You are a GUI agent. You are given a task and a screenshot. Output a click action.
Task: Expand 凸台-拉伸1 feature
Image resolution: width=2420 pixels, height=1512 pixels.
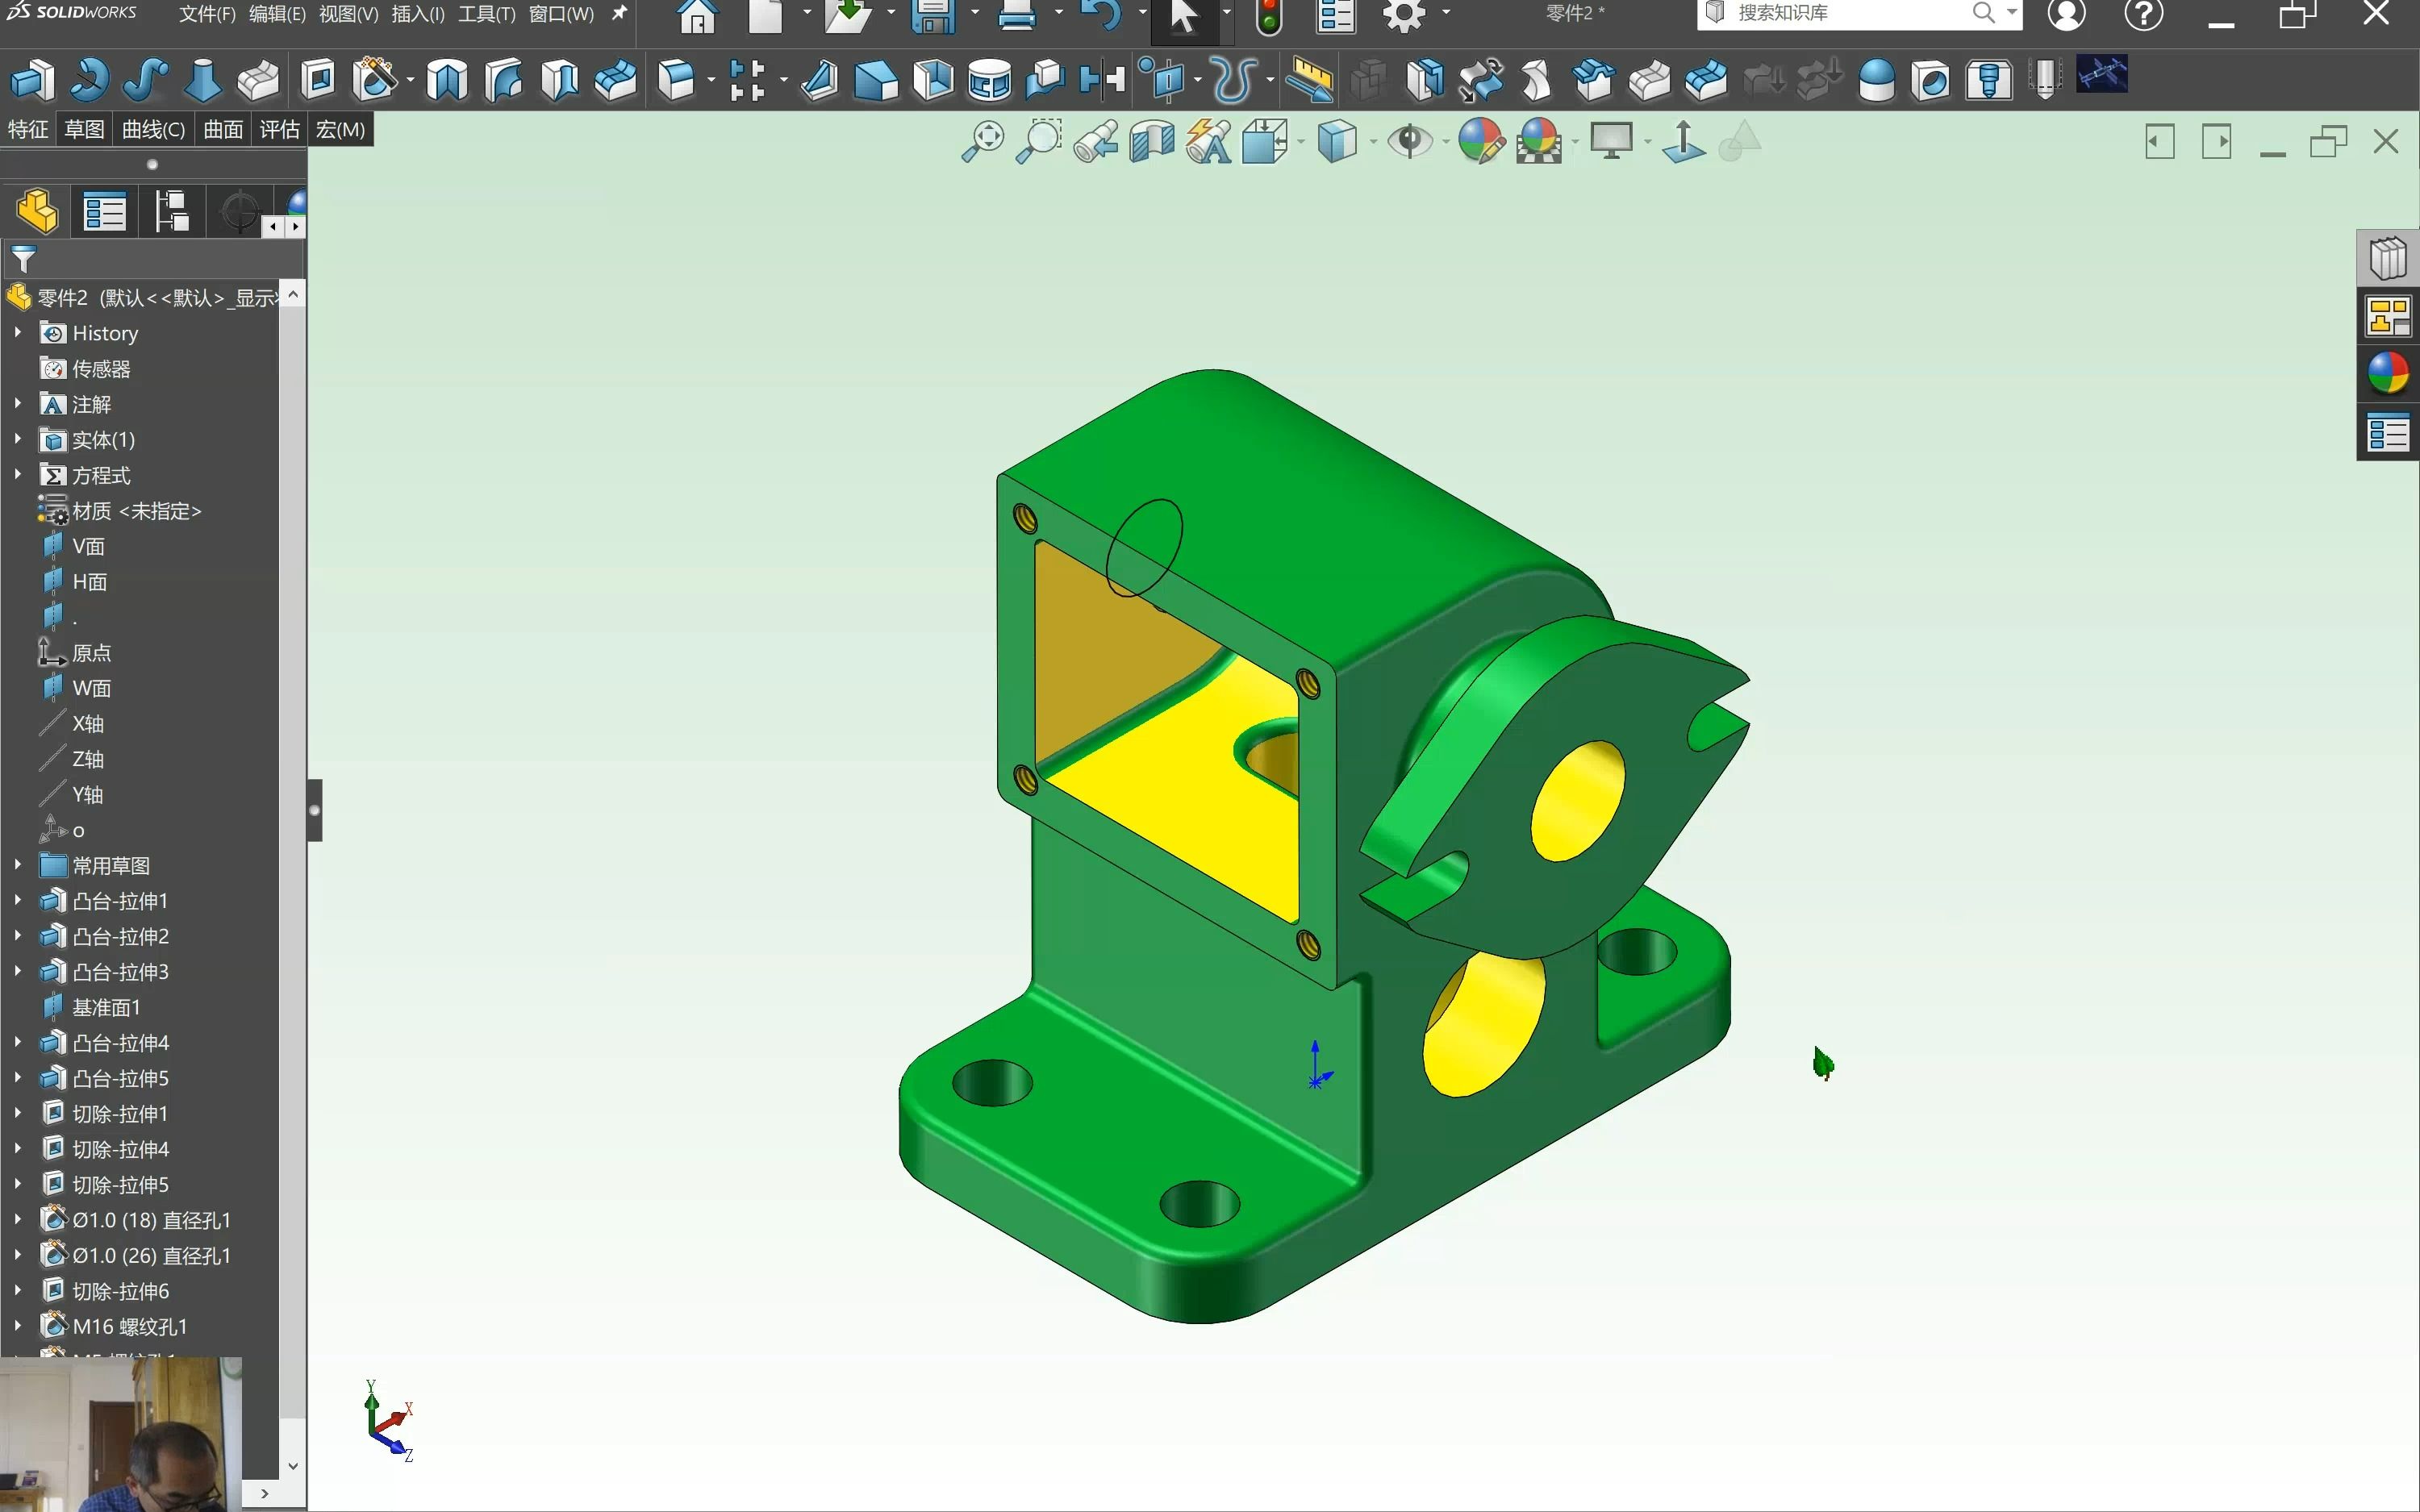coord(18,900)
